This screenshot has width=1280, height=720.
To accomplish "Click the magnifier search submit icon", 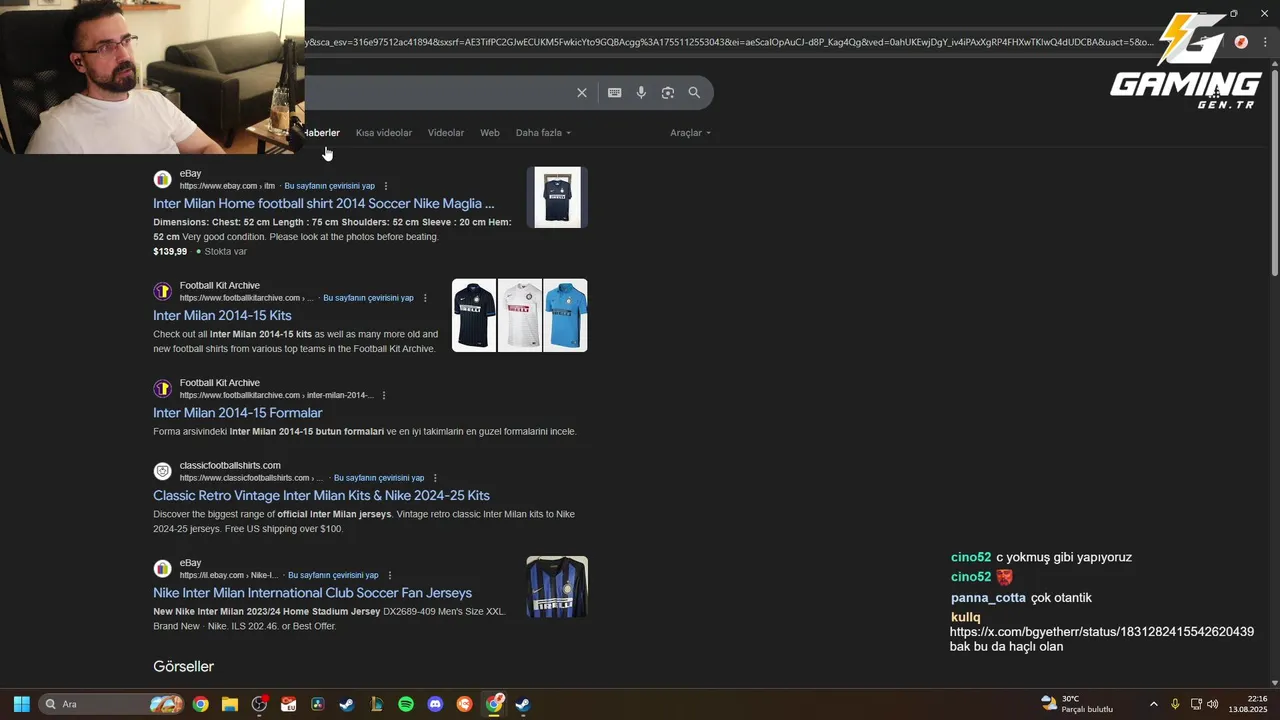I will coord(694,93).
